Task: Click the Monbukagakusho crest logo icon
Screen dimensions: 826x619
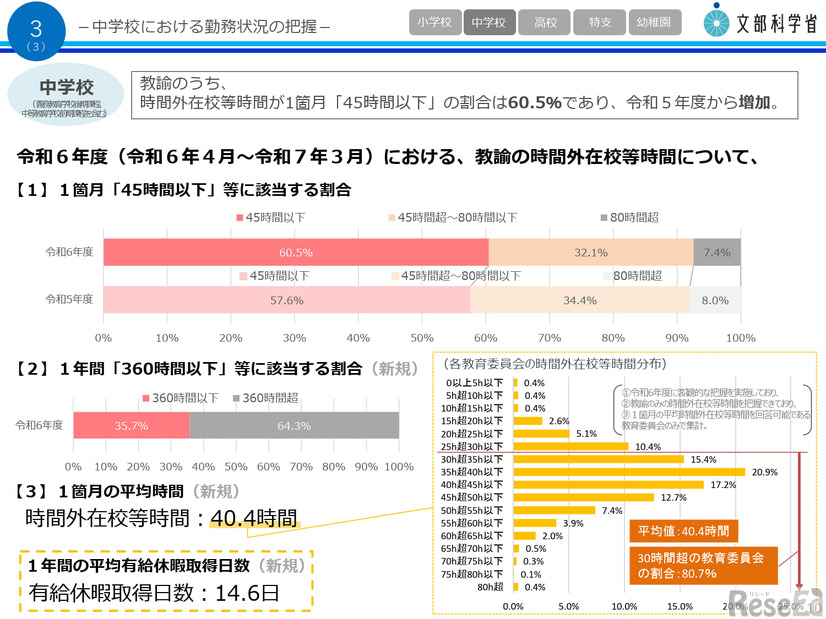Action: tap(716, 22)
